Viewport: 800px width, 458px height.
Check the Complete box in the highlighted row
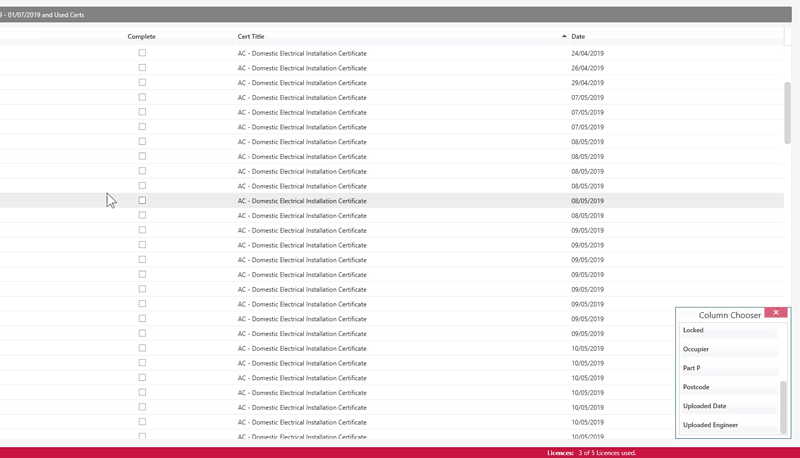click(142, 201)
